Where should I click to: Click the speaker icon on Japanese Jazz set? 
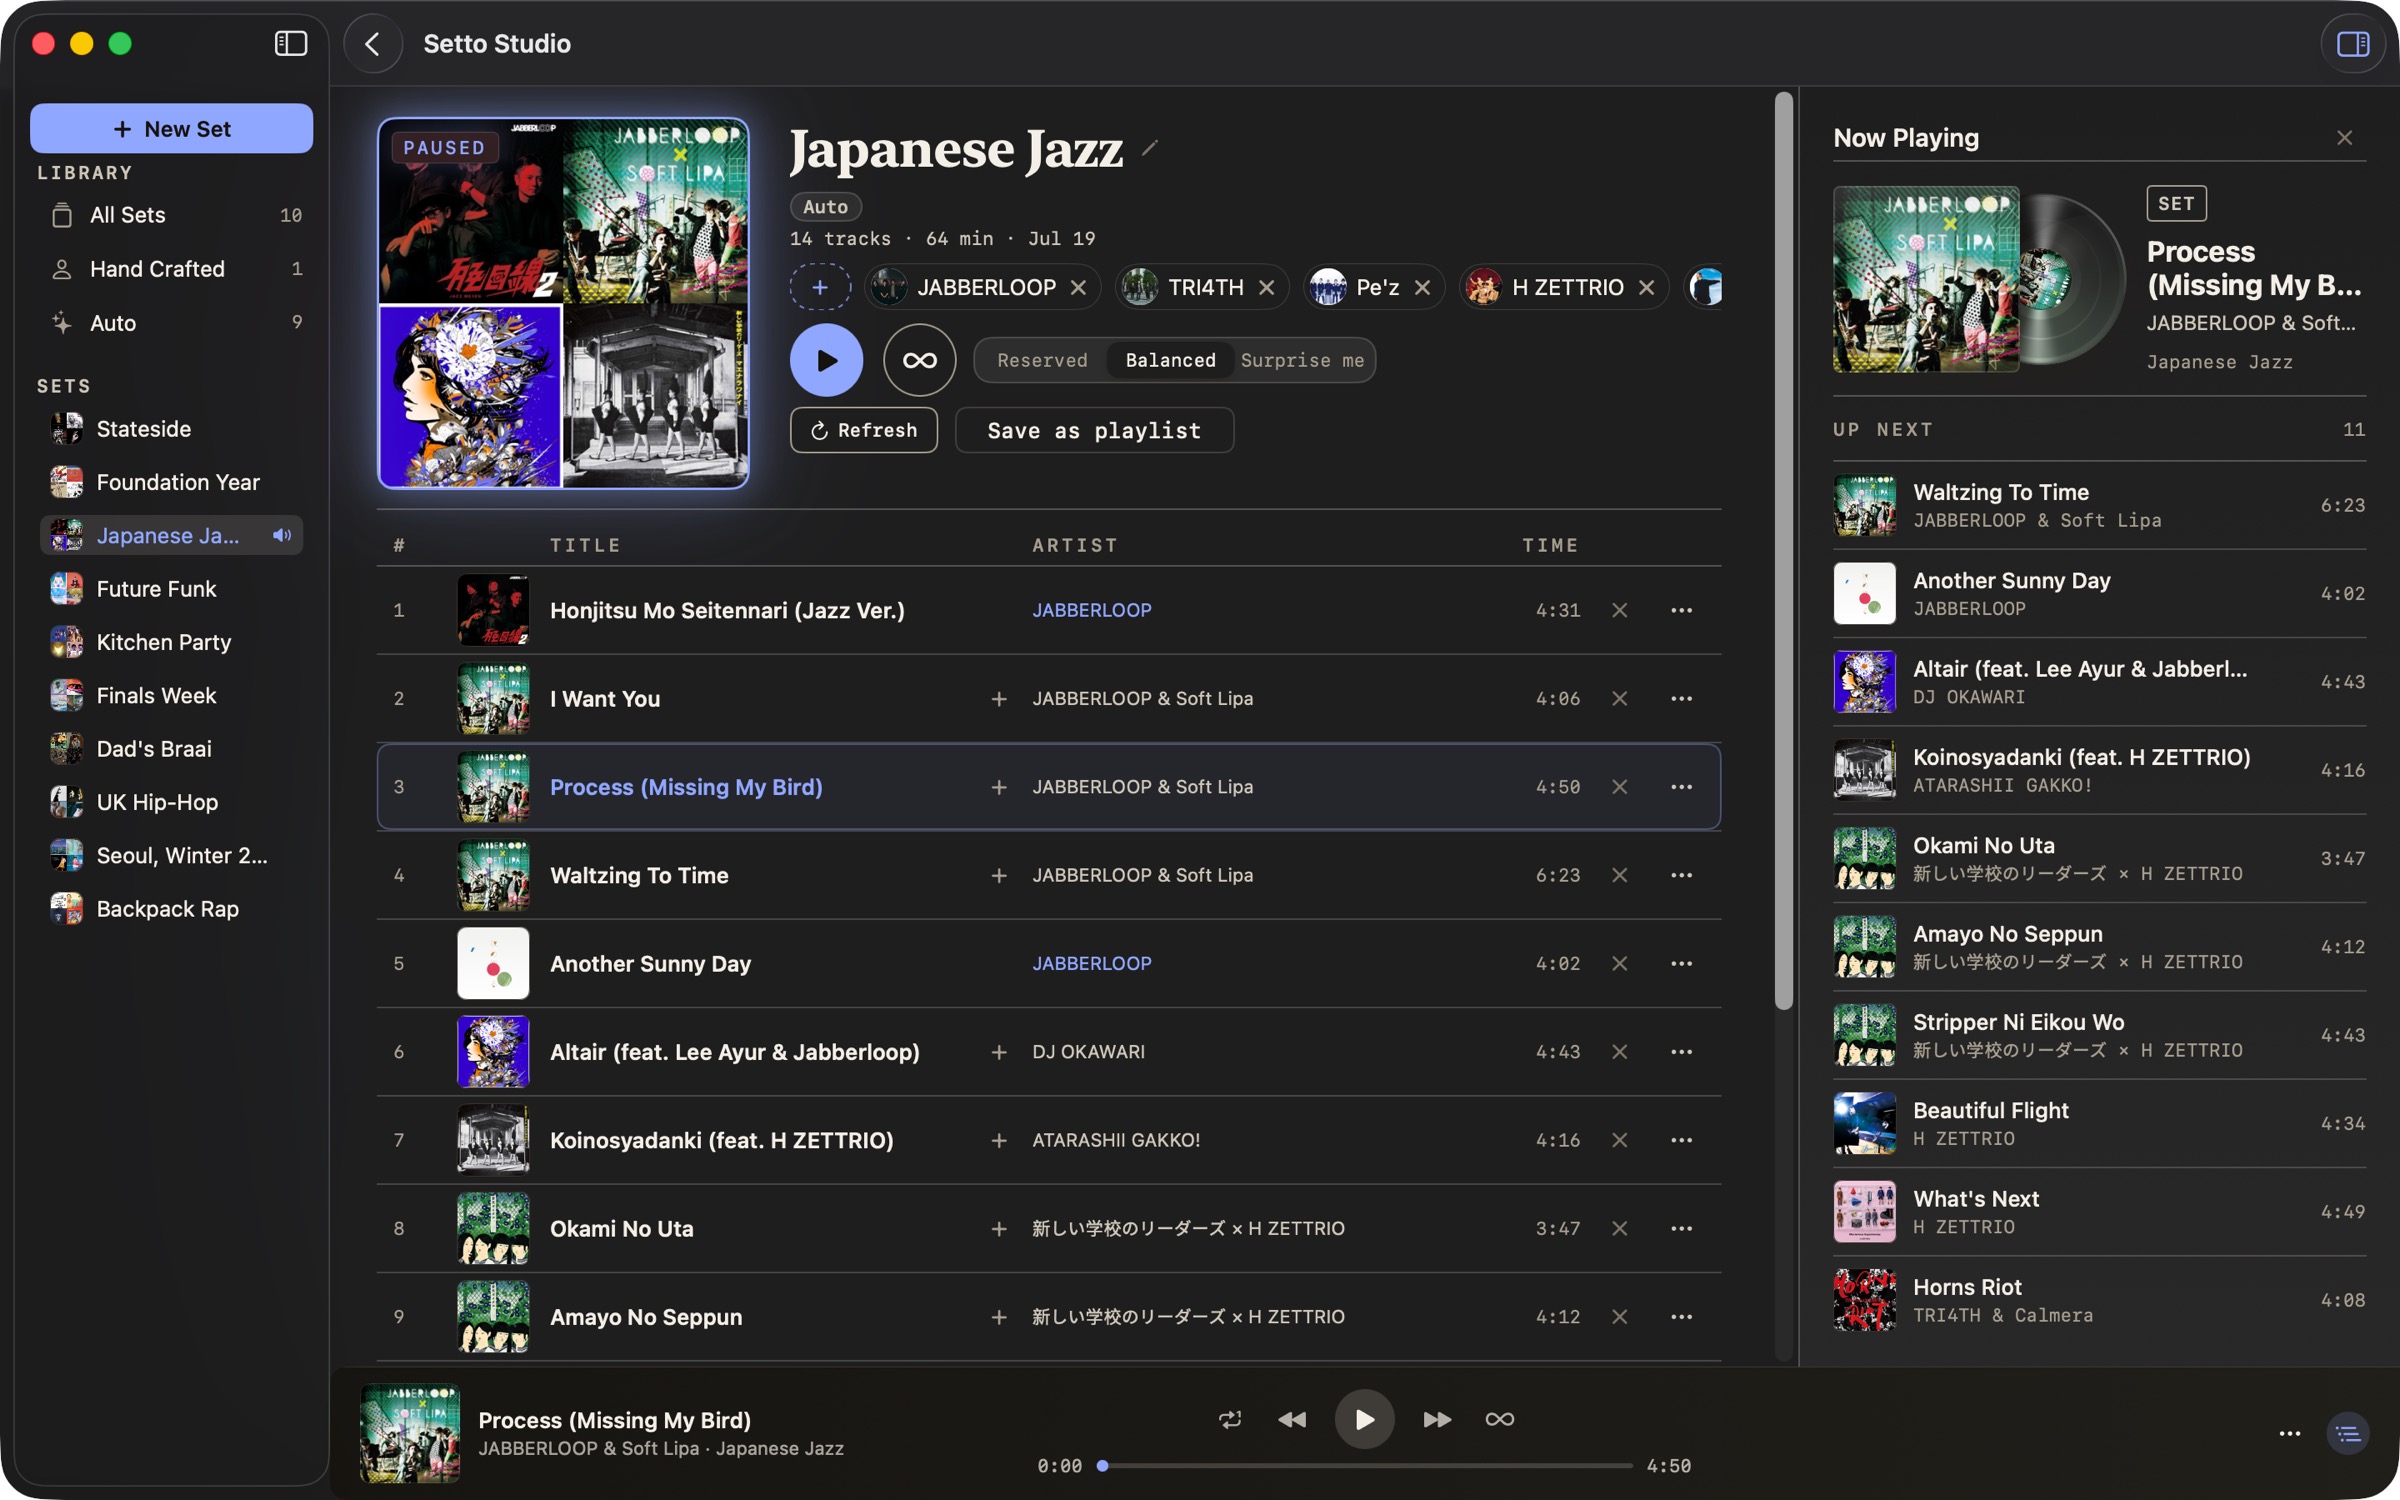click(282, 536)
